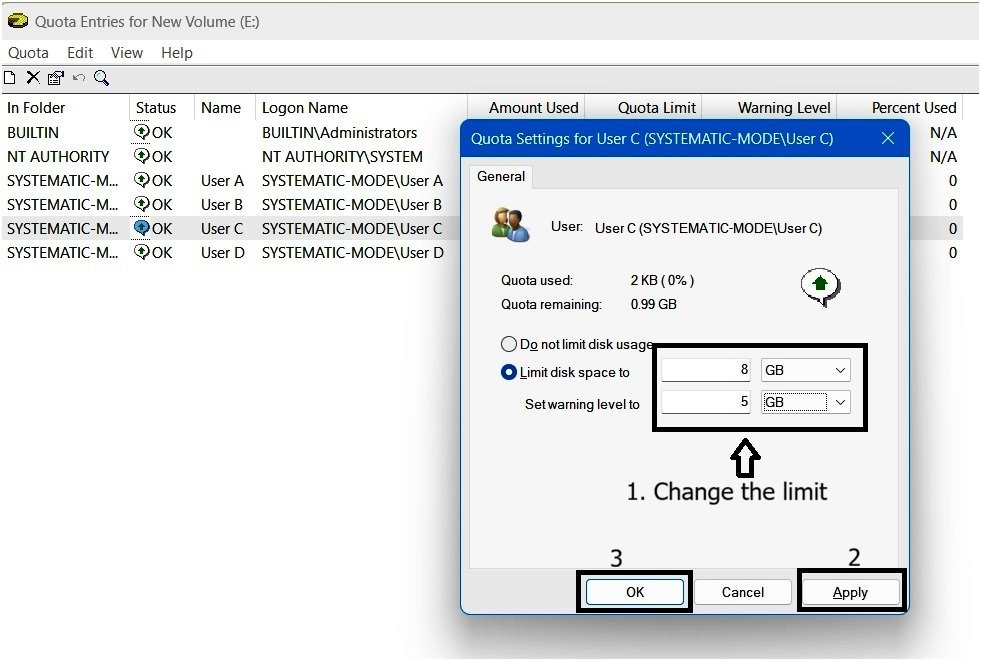Select the General tab
This screenshot has height=661, width=981.
(x=501, y=176)
